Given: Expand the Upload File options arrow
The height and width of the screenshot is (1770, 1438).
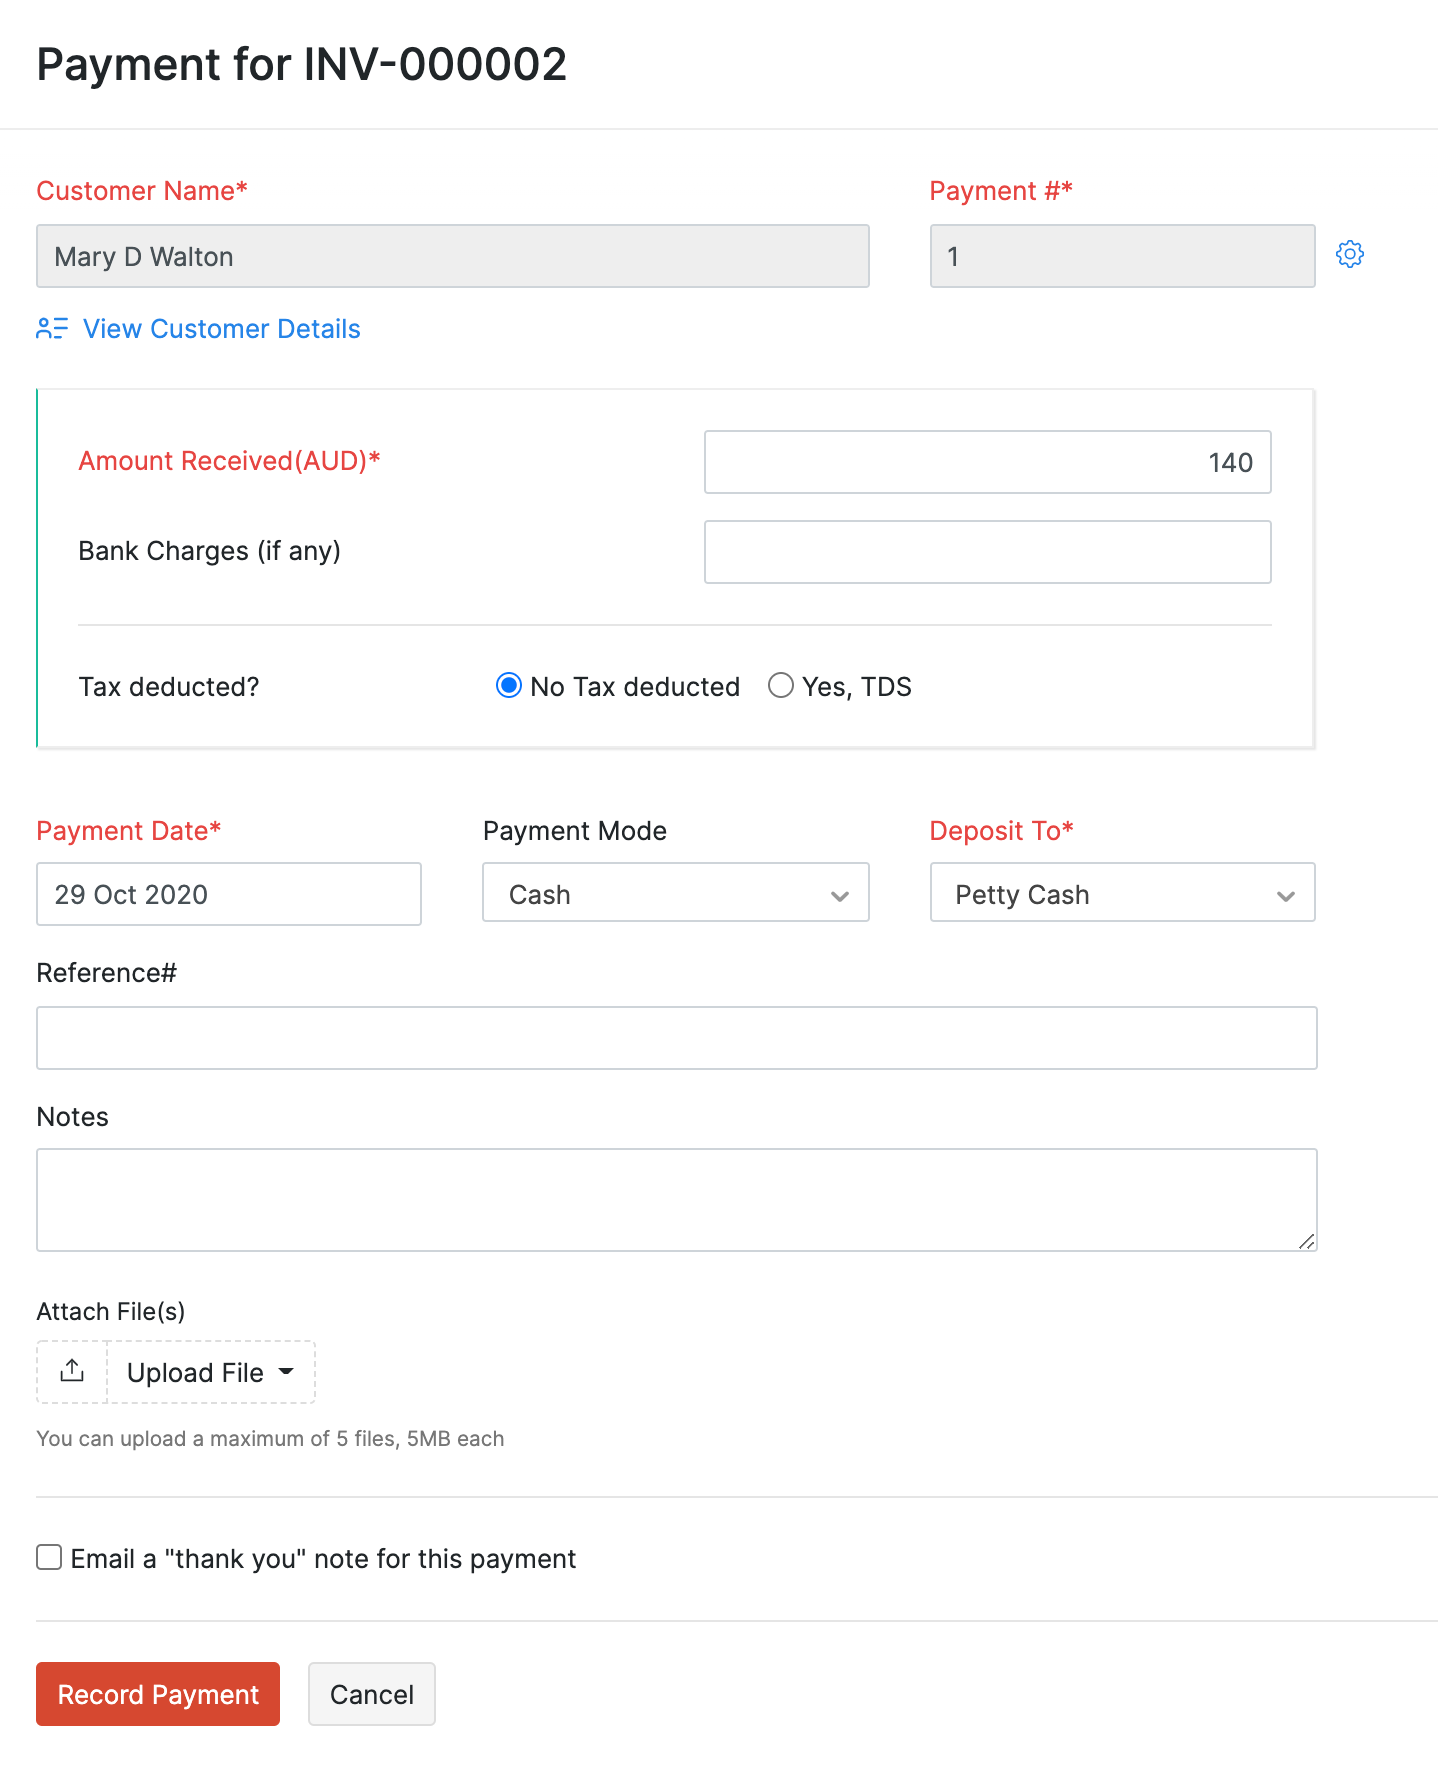Looking at the screenshot, I should (x=287, y=1372).
